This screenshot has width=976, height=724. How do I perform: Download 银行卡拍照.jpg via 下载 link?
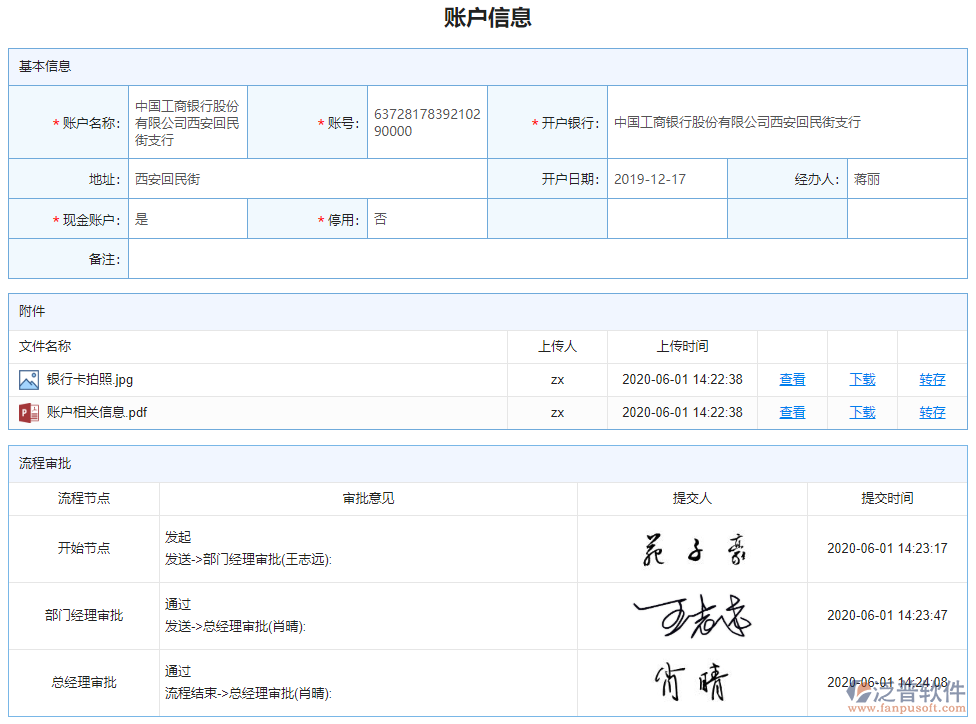click(861, 379)
